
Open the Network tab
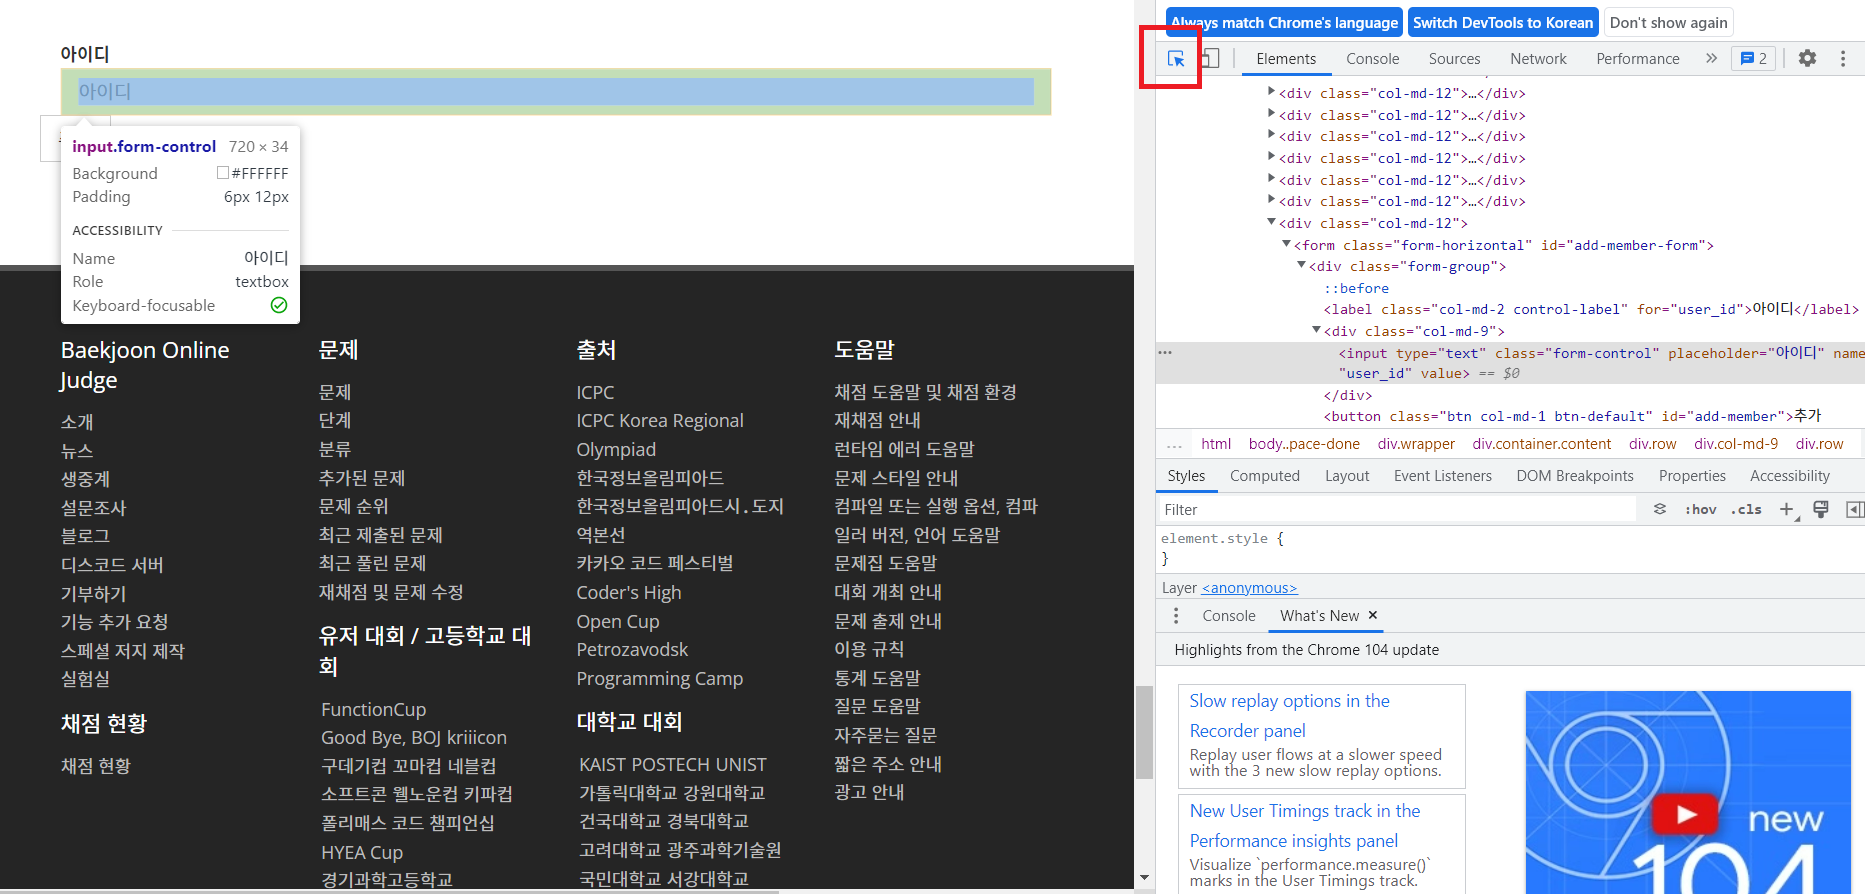click(1538, 59)
